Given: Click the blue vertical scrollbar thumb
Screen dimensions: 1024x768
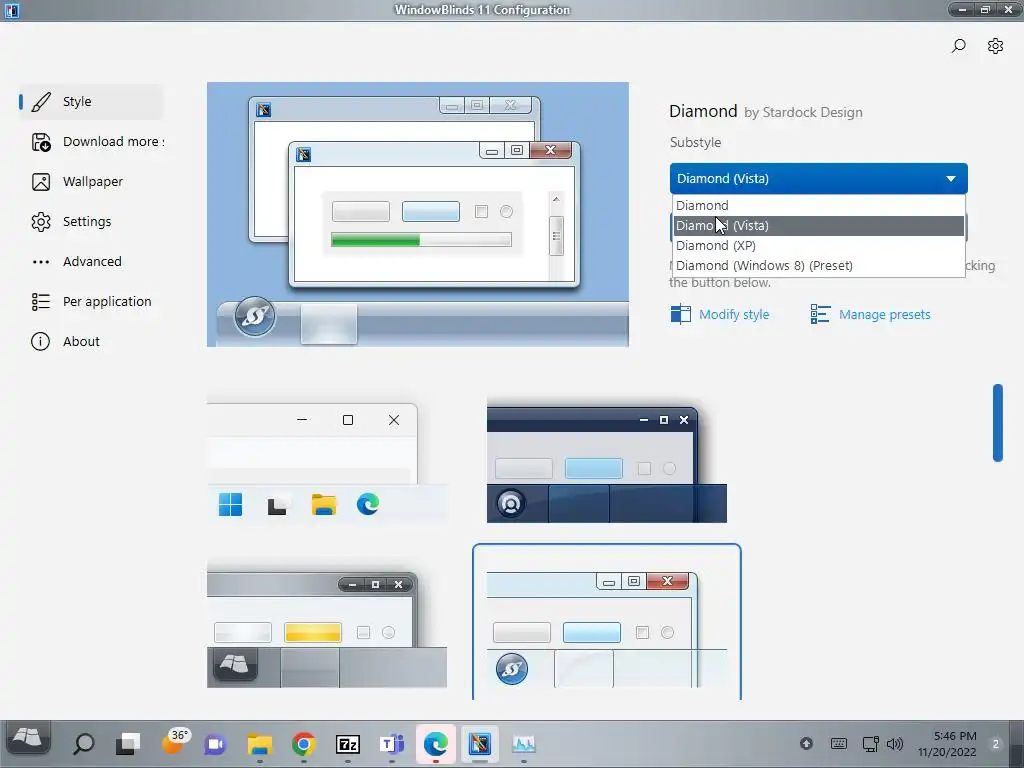Looking at the screenshot, I should coord(997,423).
